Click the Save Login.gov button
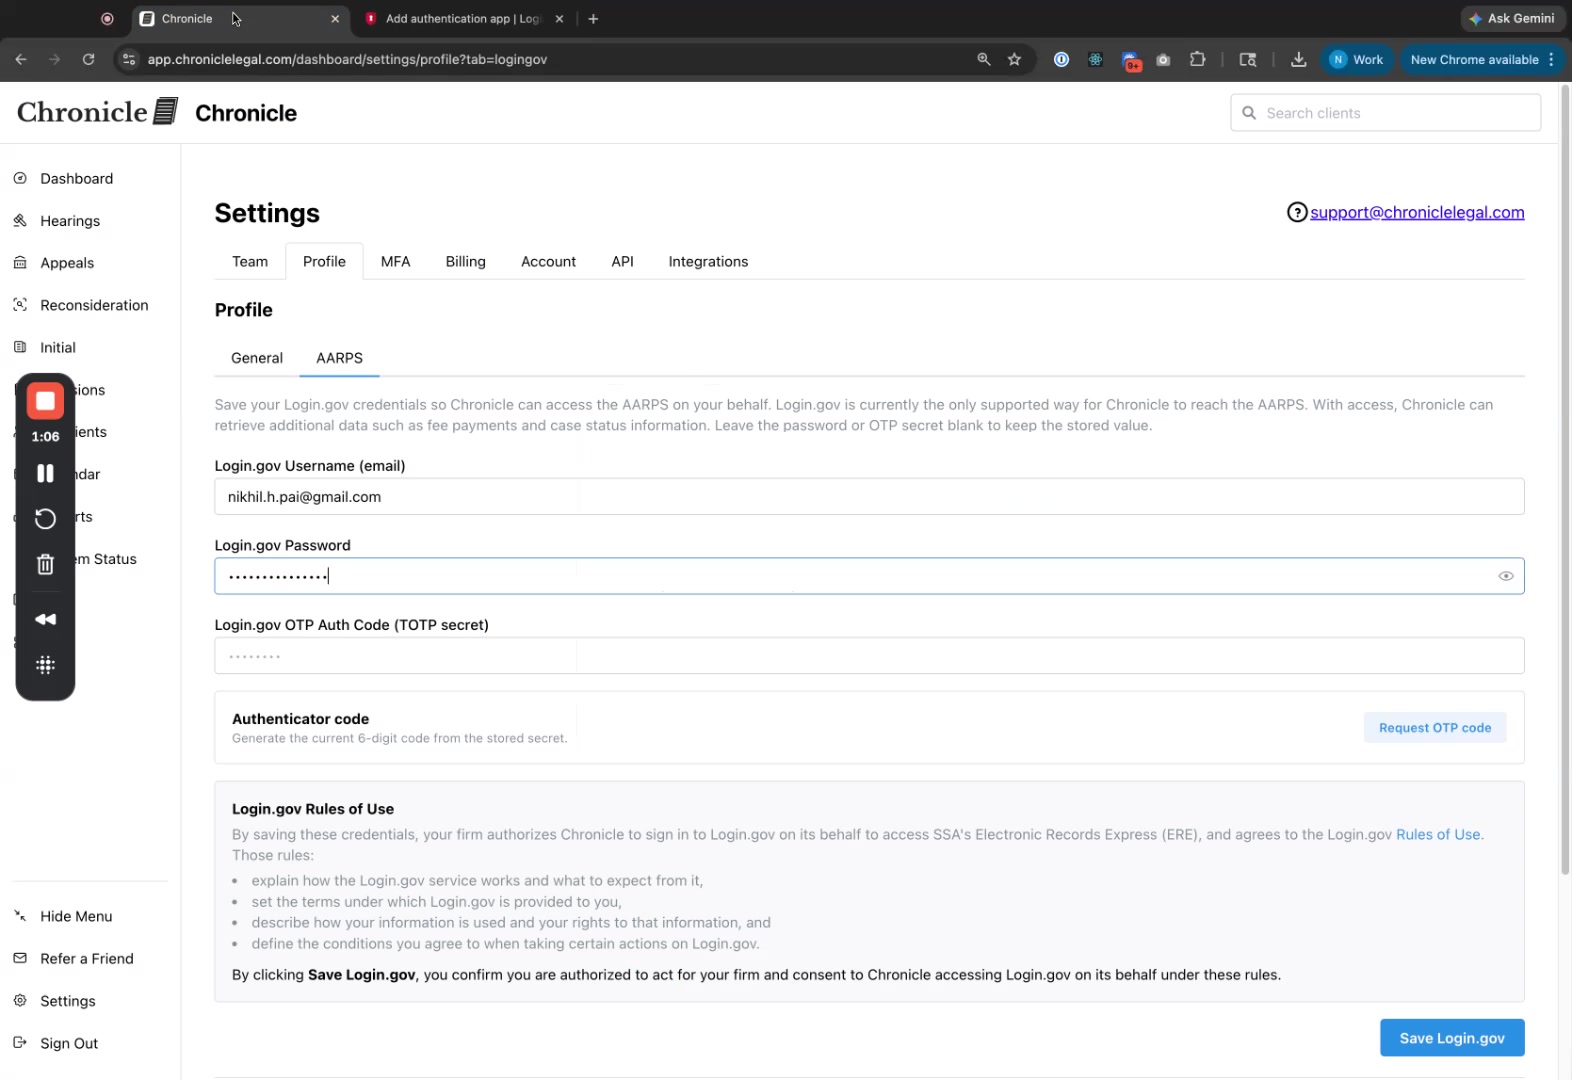The width and height of the screenshot is (1572, 1080). pos(1452,1038)
